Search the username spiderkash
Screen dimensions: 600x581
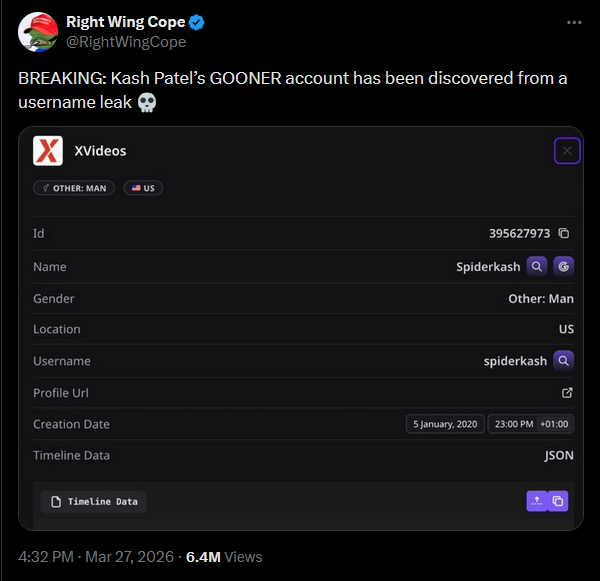564,361
